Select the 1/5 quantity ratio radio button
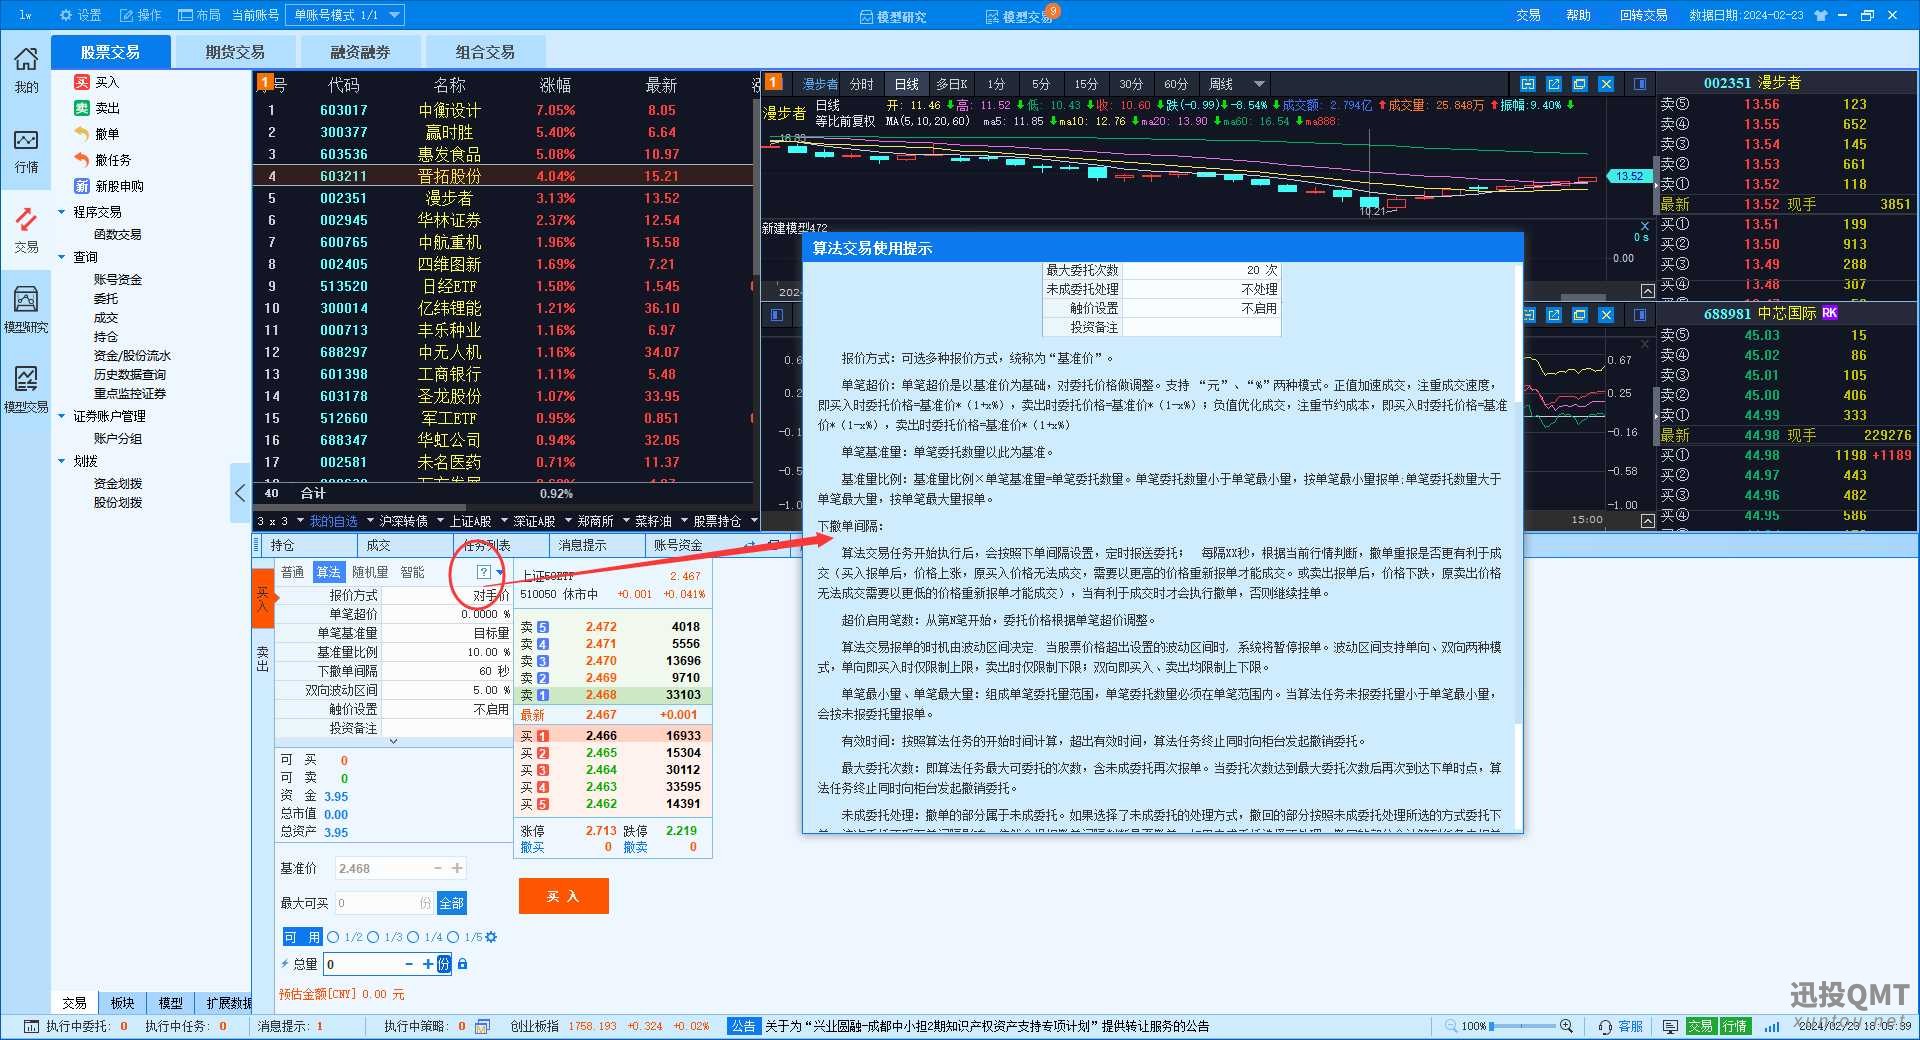1920x1040 pixels. pyautogui.click(x=453, y=937)
